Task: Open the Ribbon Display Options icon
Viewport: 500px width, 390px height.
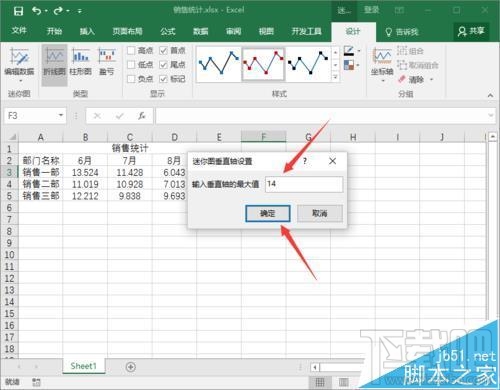Action: click(399, 11)
